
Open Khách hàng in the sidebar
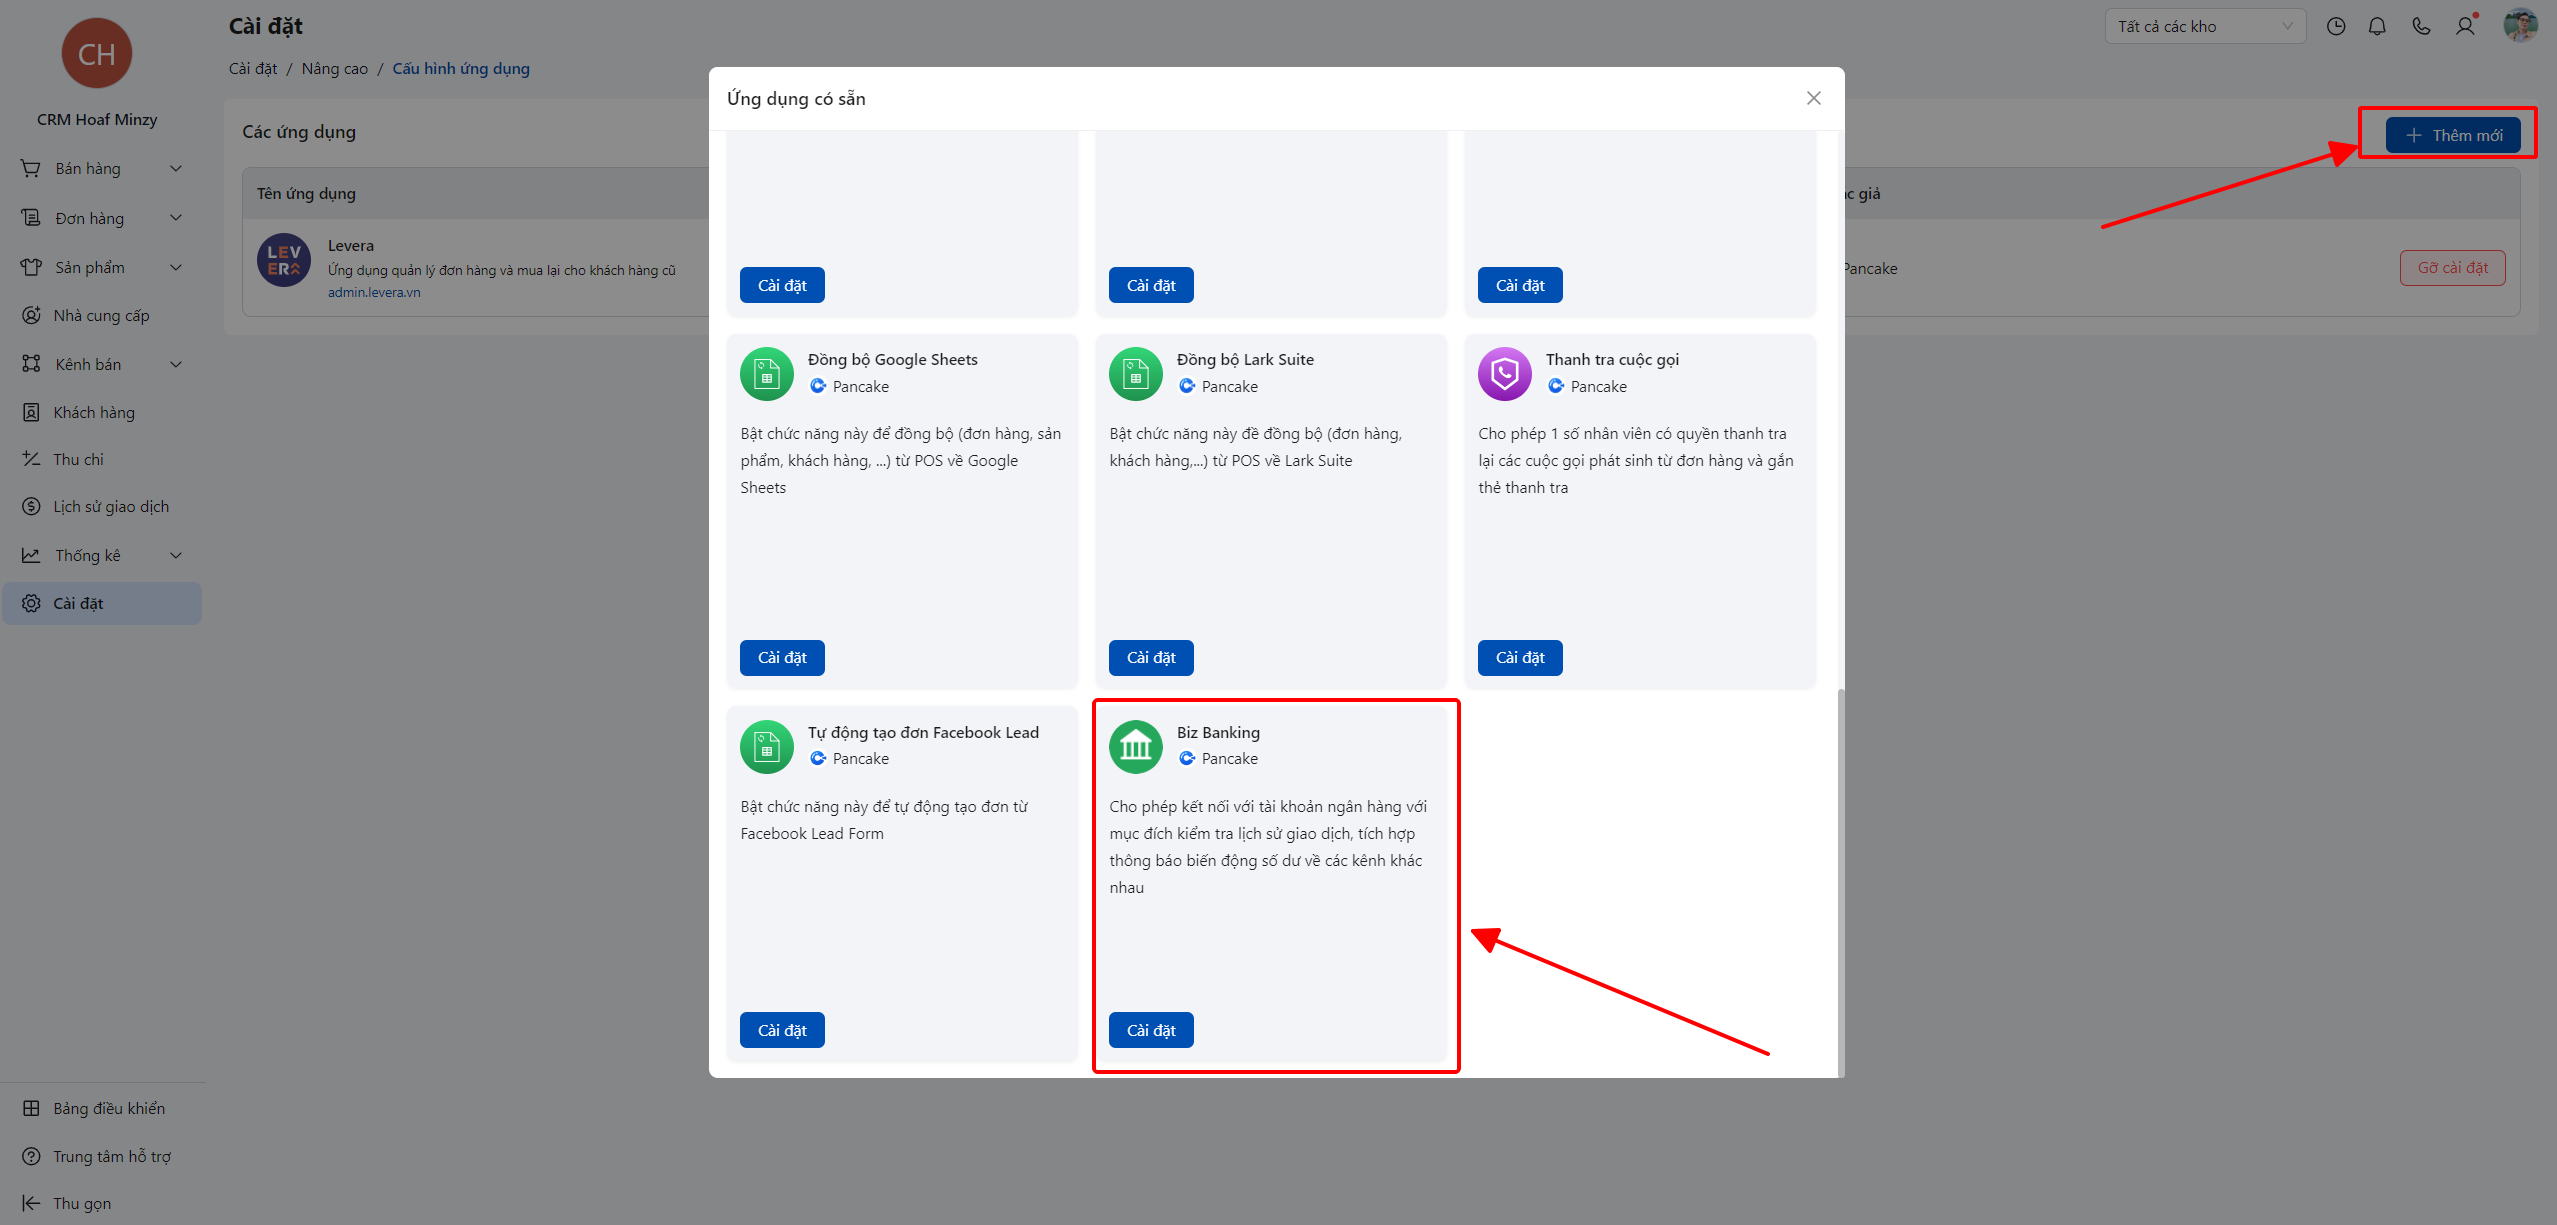tap(94, 412)
